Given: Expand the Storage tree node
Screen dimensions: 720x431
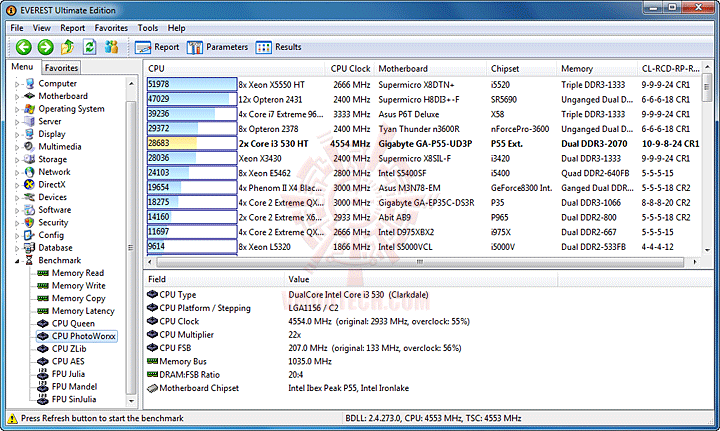Looking at the screenshot, I should pyautogui.click(x=17, y=160).
